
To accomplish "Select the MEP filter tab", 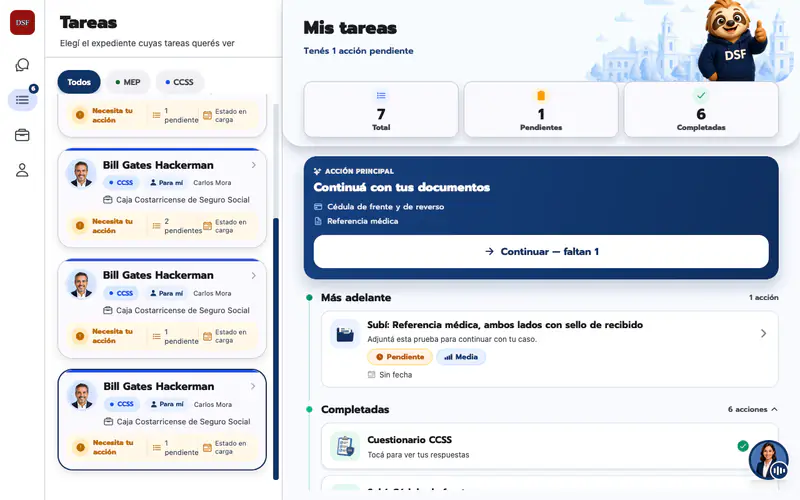I will pyautogui.click(x=128, y=82).
